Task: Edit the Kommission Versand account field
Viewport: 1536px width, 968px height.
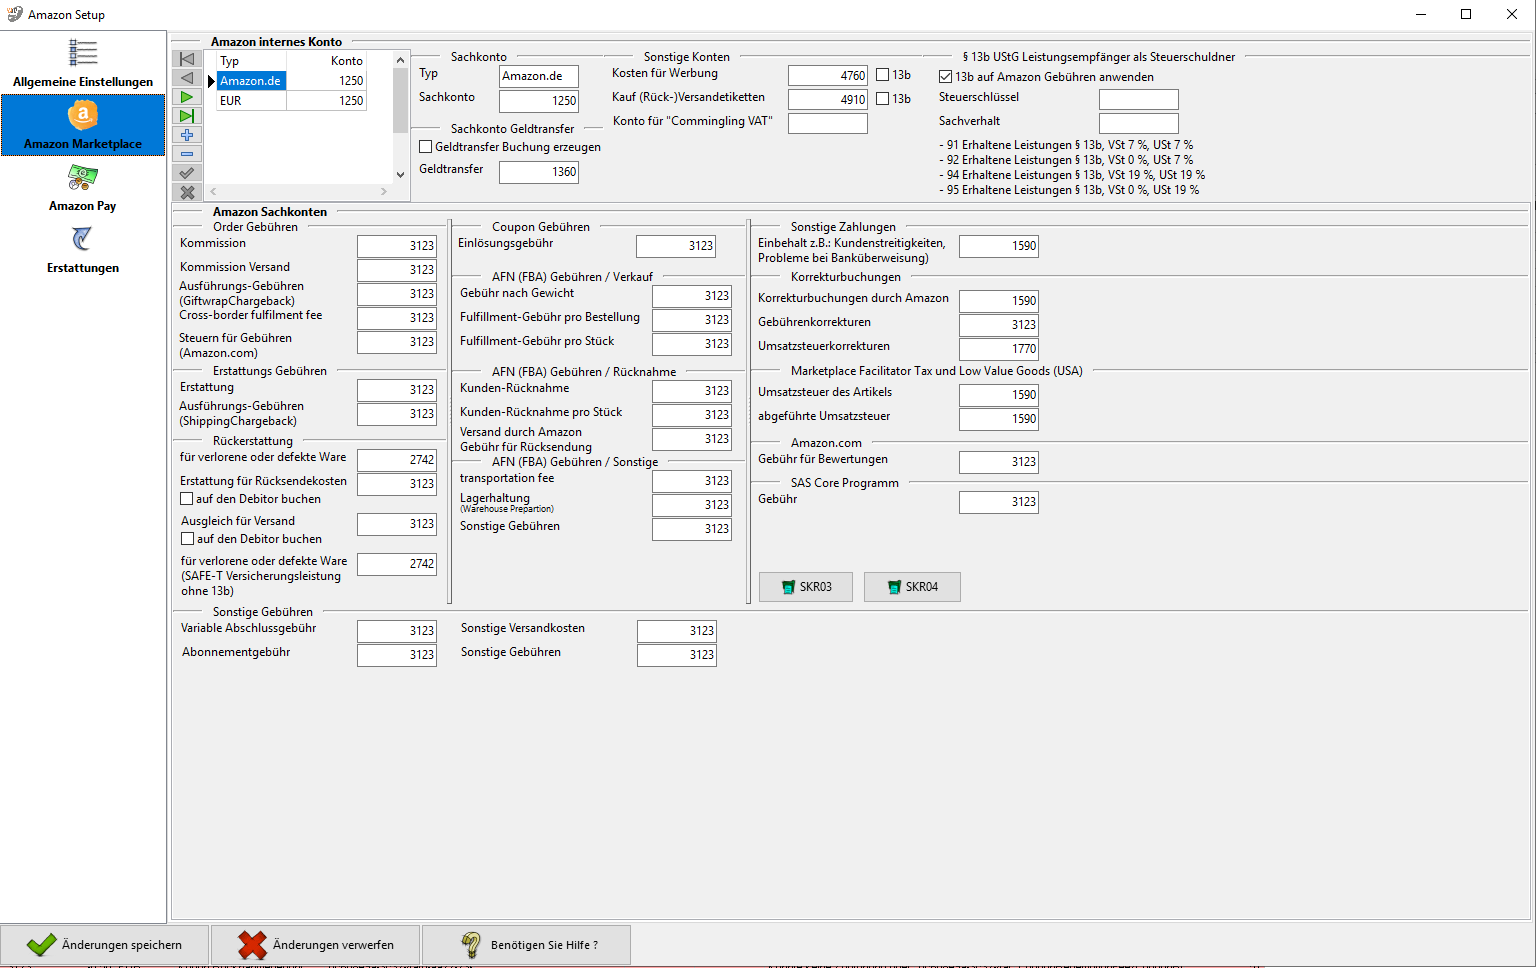Action: click(397, 270)
